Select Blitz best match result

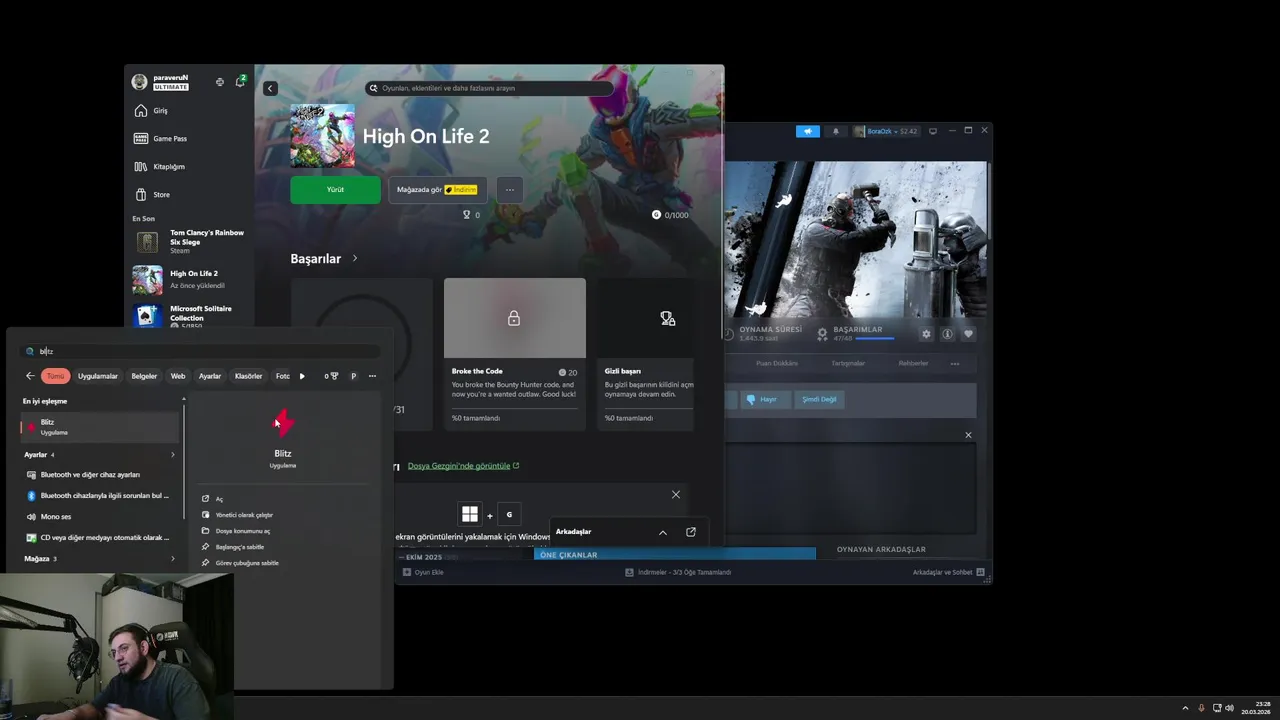coord(100,427)
